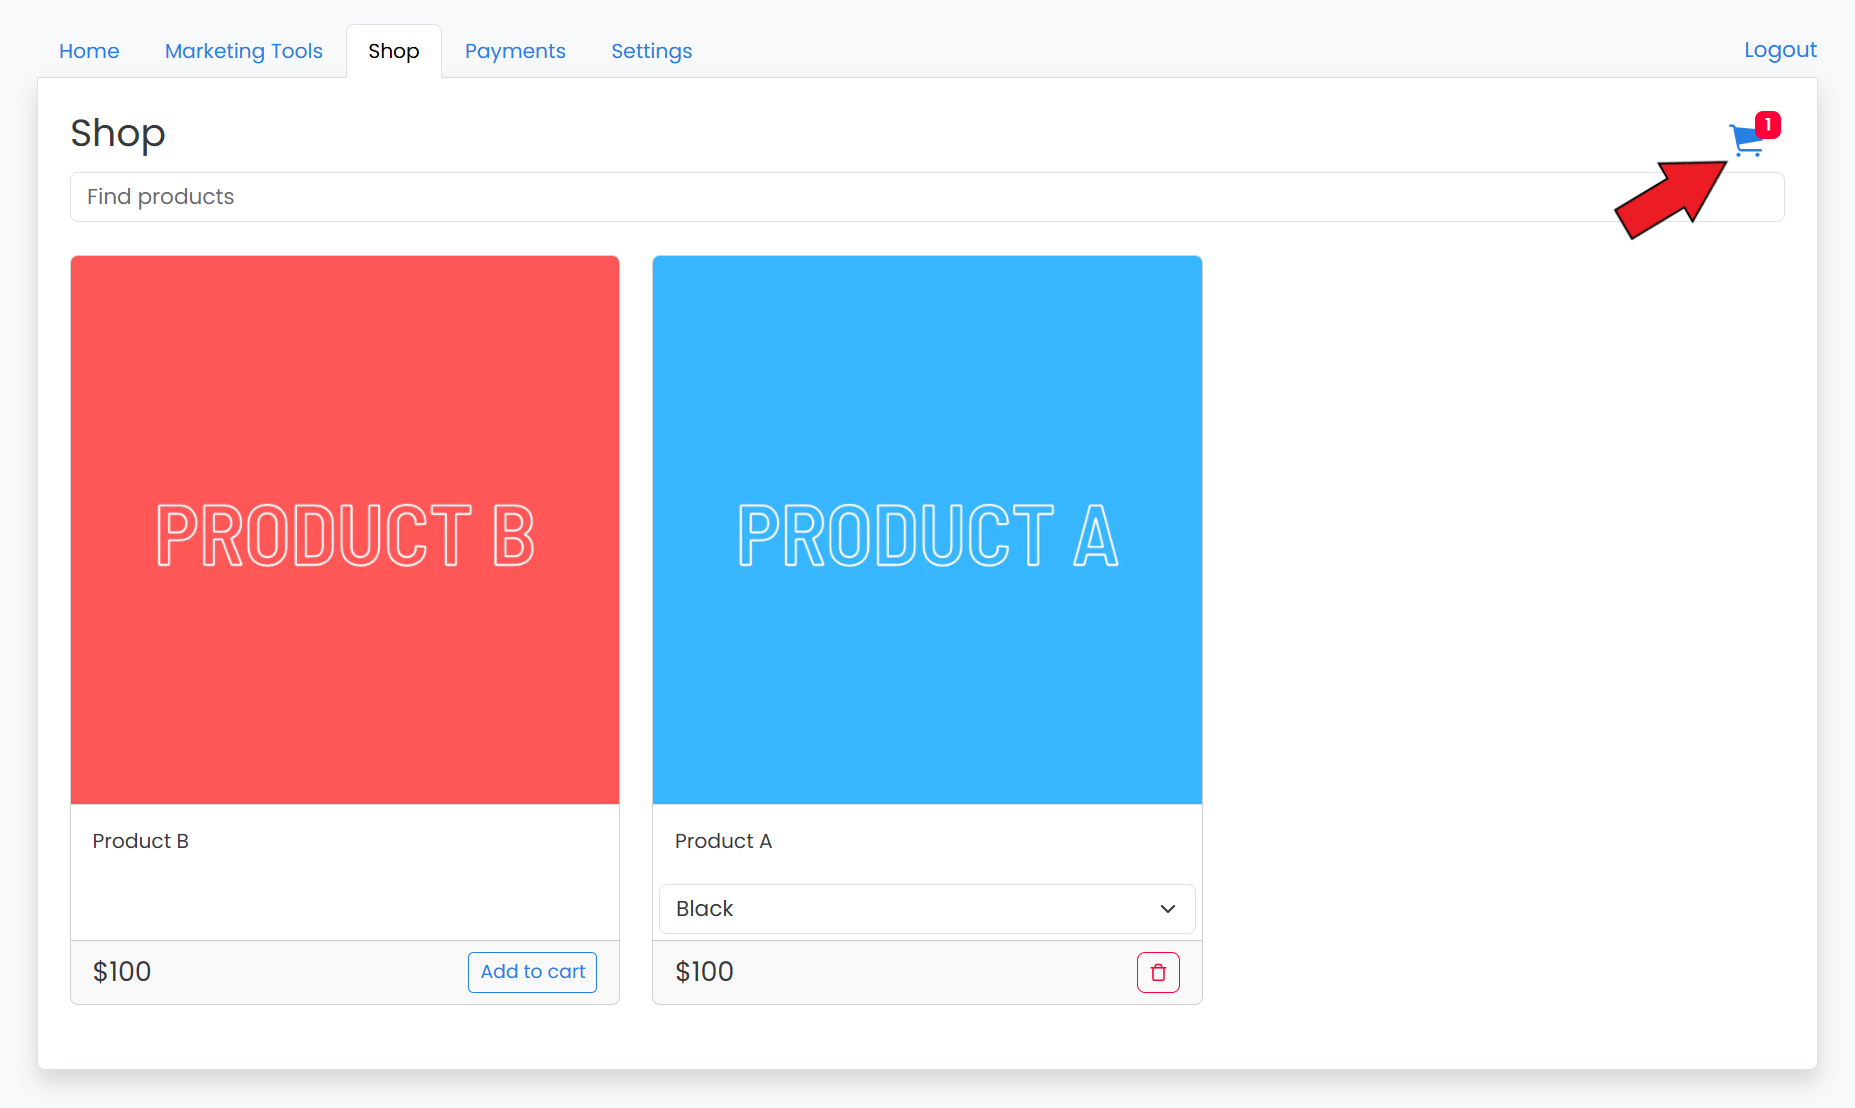Click the Logout link
Viewport: 1855px width, 1108px height.
[1779, 50]
